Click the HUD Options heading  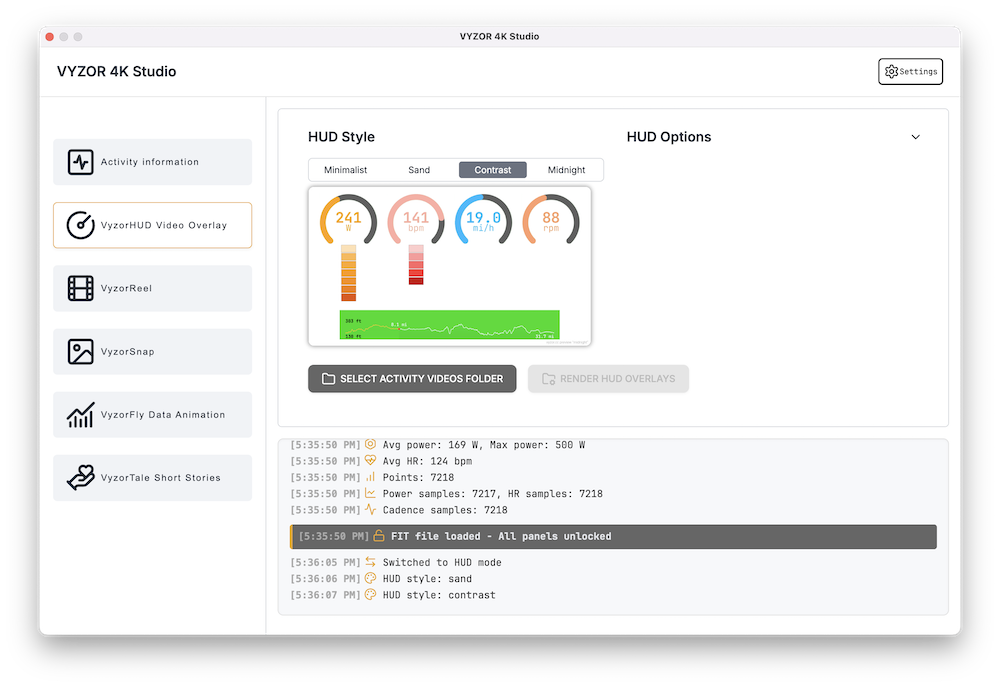tap(669, 137)
